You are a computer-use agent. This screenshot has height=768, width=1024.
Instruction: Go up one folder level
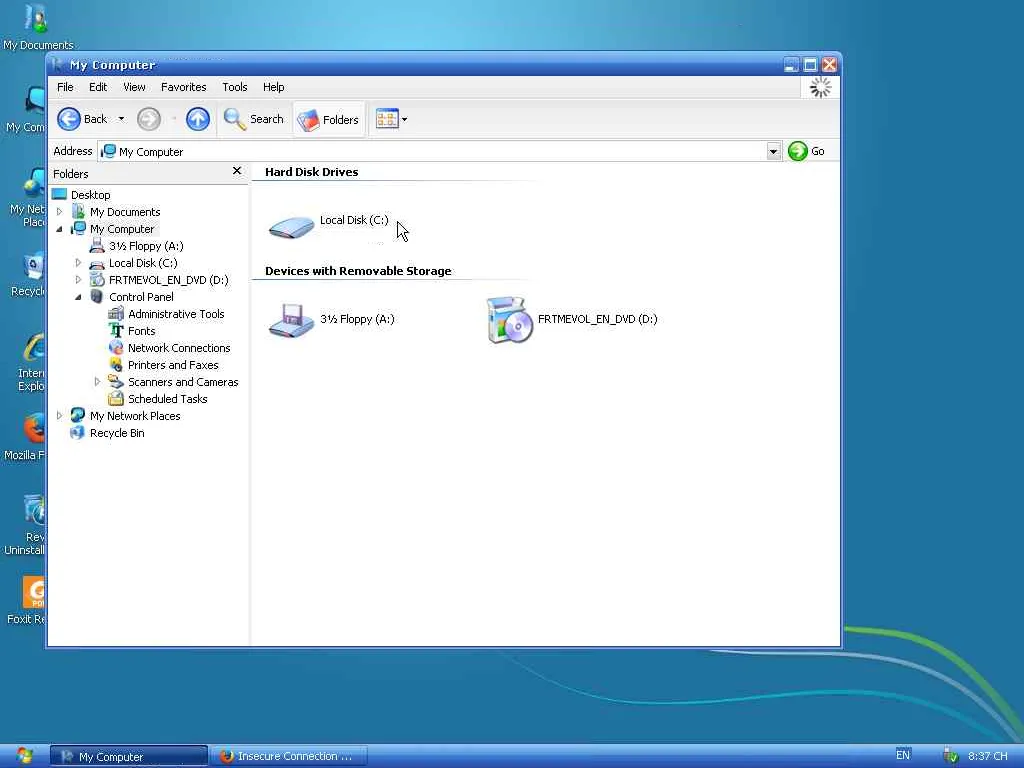198,119
